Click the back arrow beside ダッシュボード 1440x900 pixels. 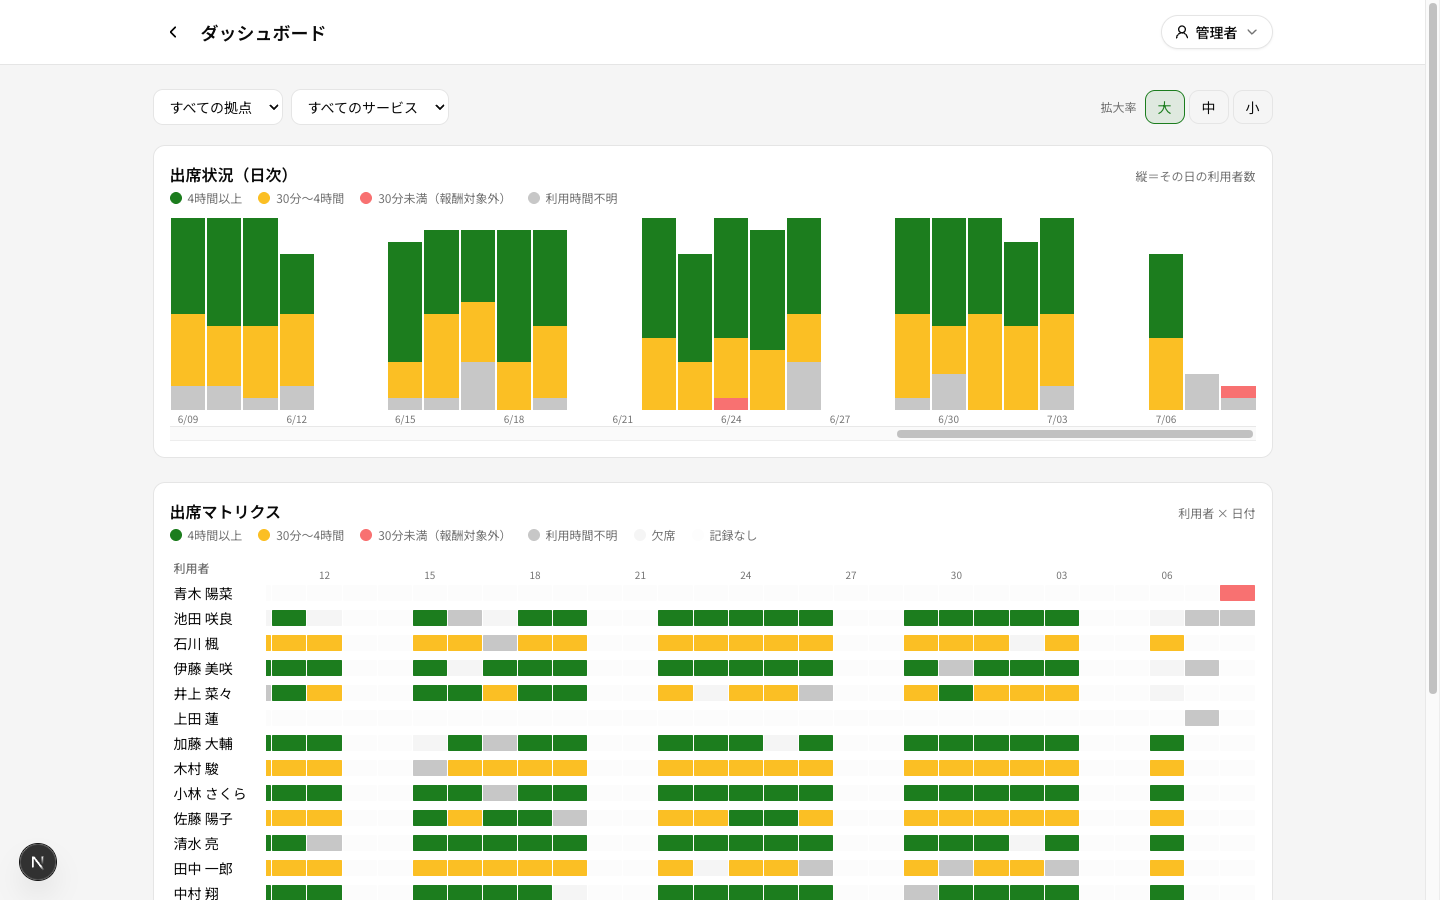[x=173, y=32]
